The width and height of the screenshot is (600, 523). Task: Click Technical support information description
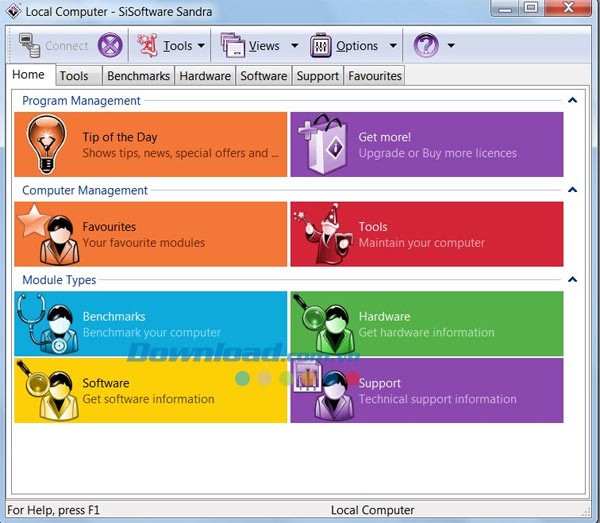tap(437, 399)
